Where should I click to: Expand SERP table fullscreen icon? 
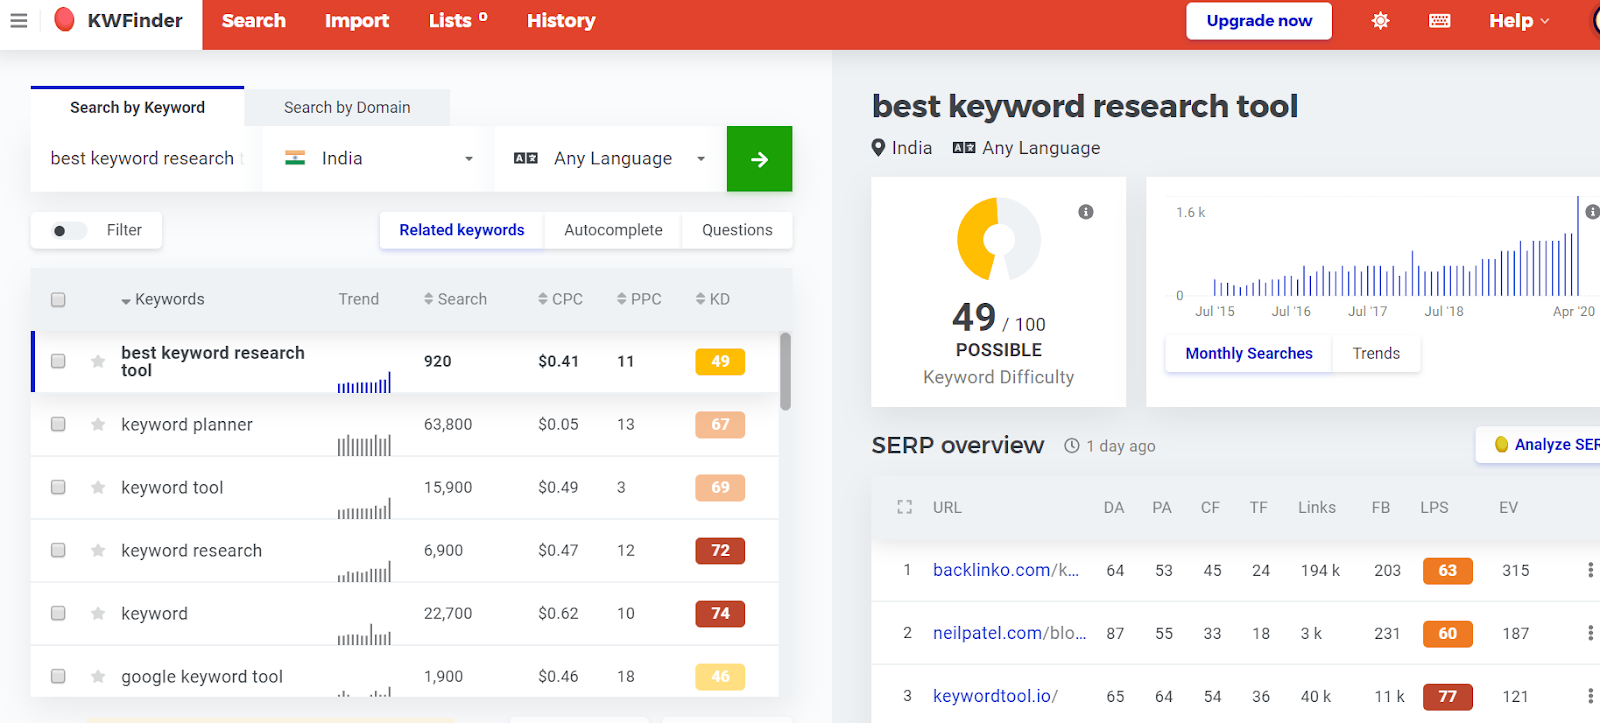click(x=905, y=507)
